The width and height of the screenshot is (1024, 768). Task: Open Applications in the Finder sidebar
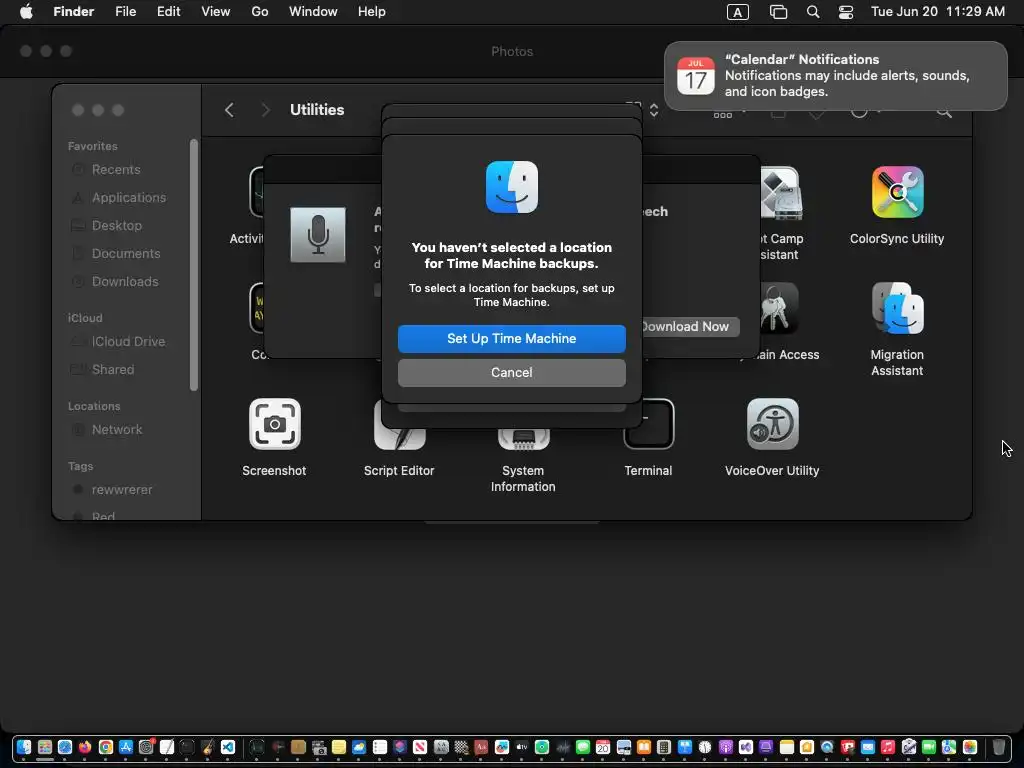point(129,198)
